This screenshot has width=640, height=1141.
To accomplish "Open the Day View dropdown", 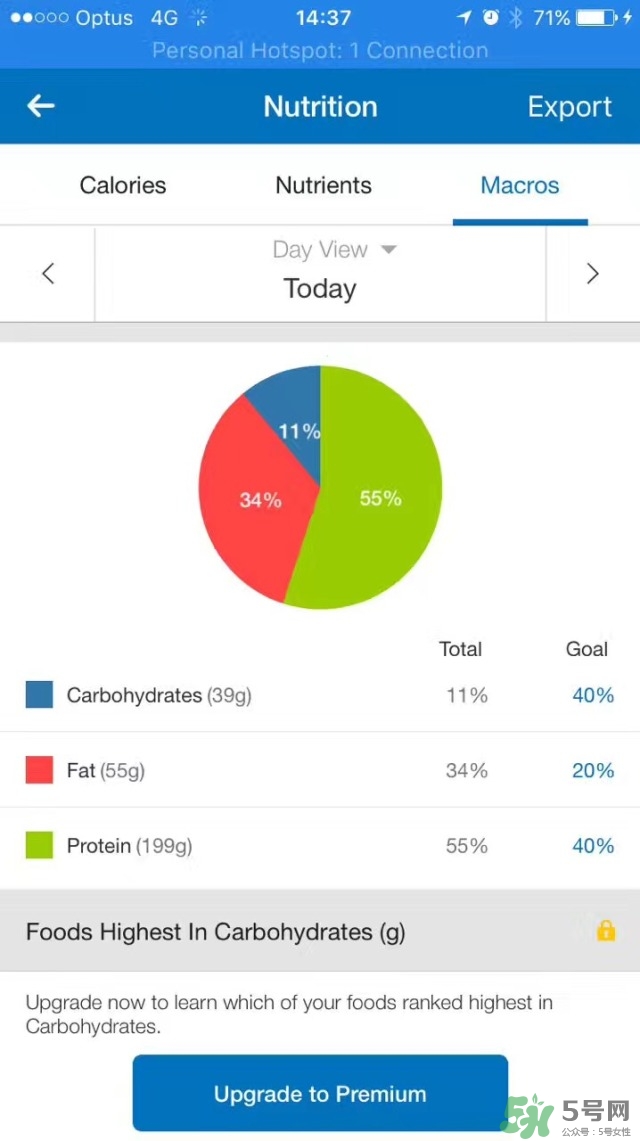I will 334,250.
